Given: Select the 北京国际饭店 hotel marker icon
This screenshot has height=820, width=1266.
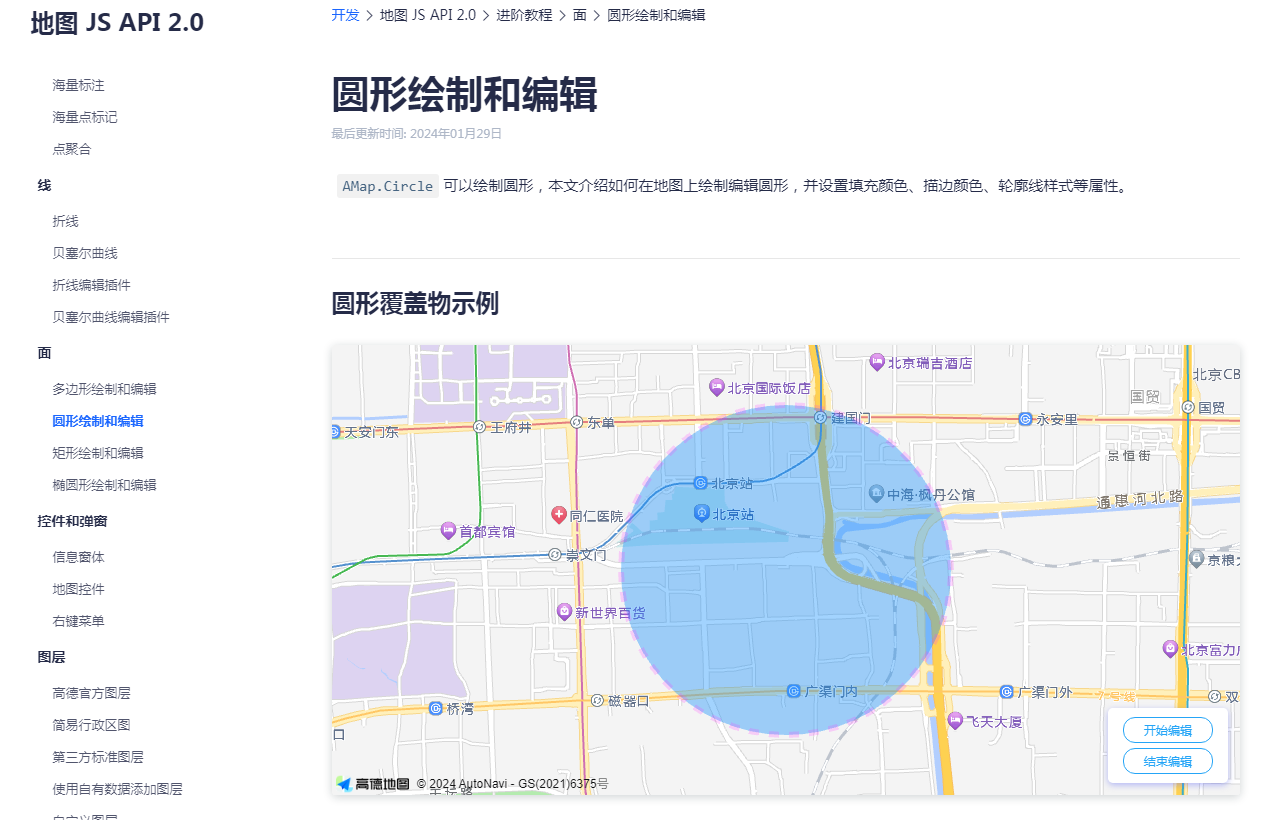Looking at the screenshot, I should (716, 387).
